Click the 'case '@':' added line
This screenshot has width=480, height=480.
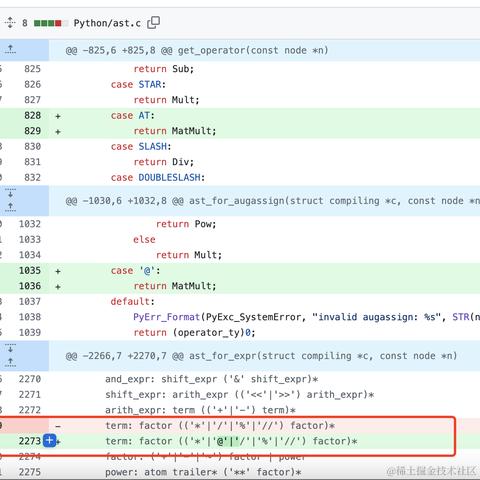[135, 271]
